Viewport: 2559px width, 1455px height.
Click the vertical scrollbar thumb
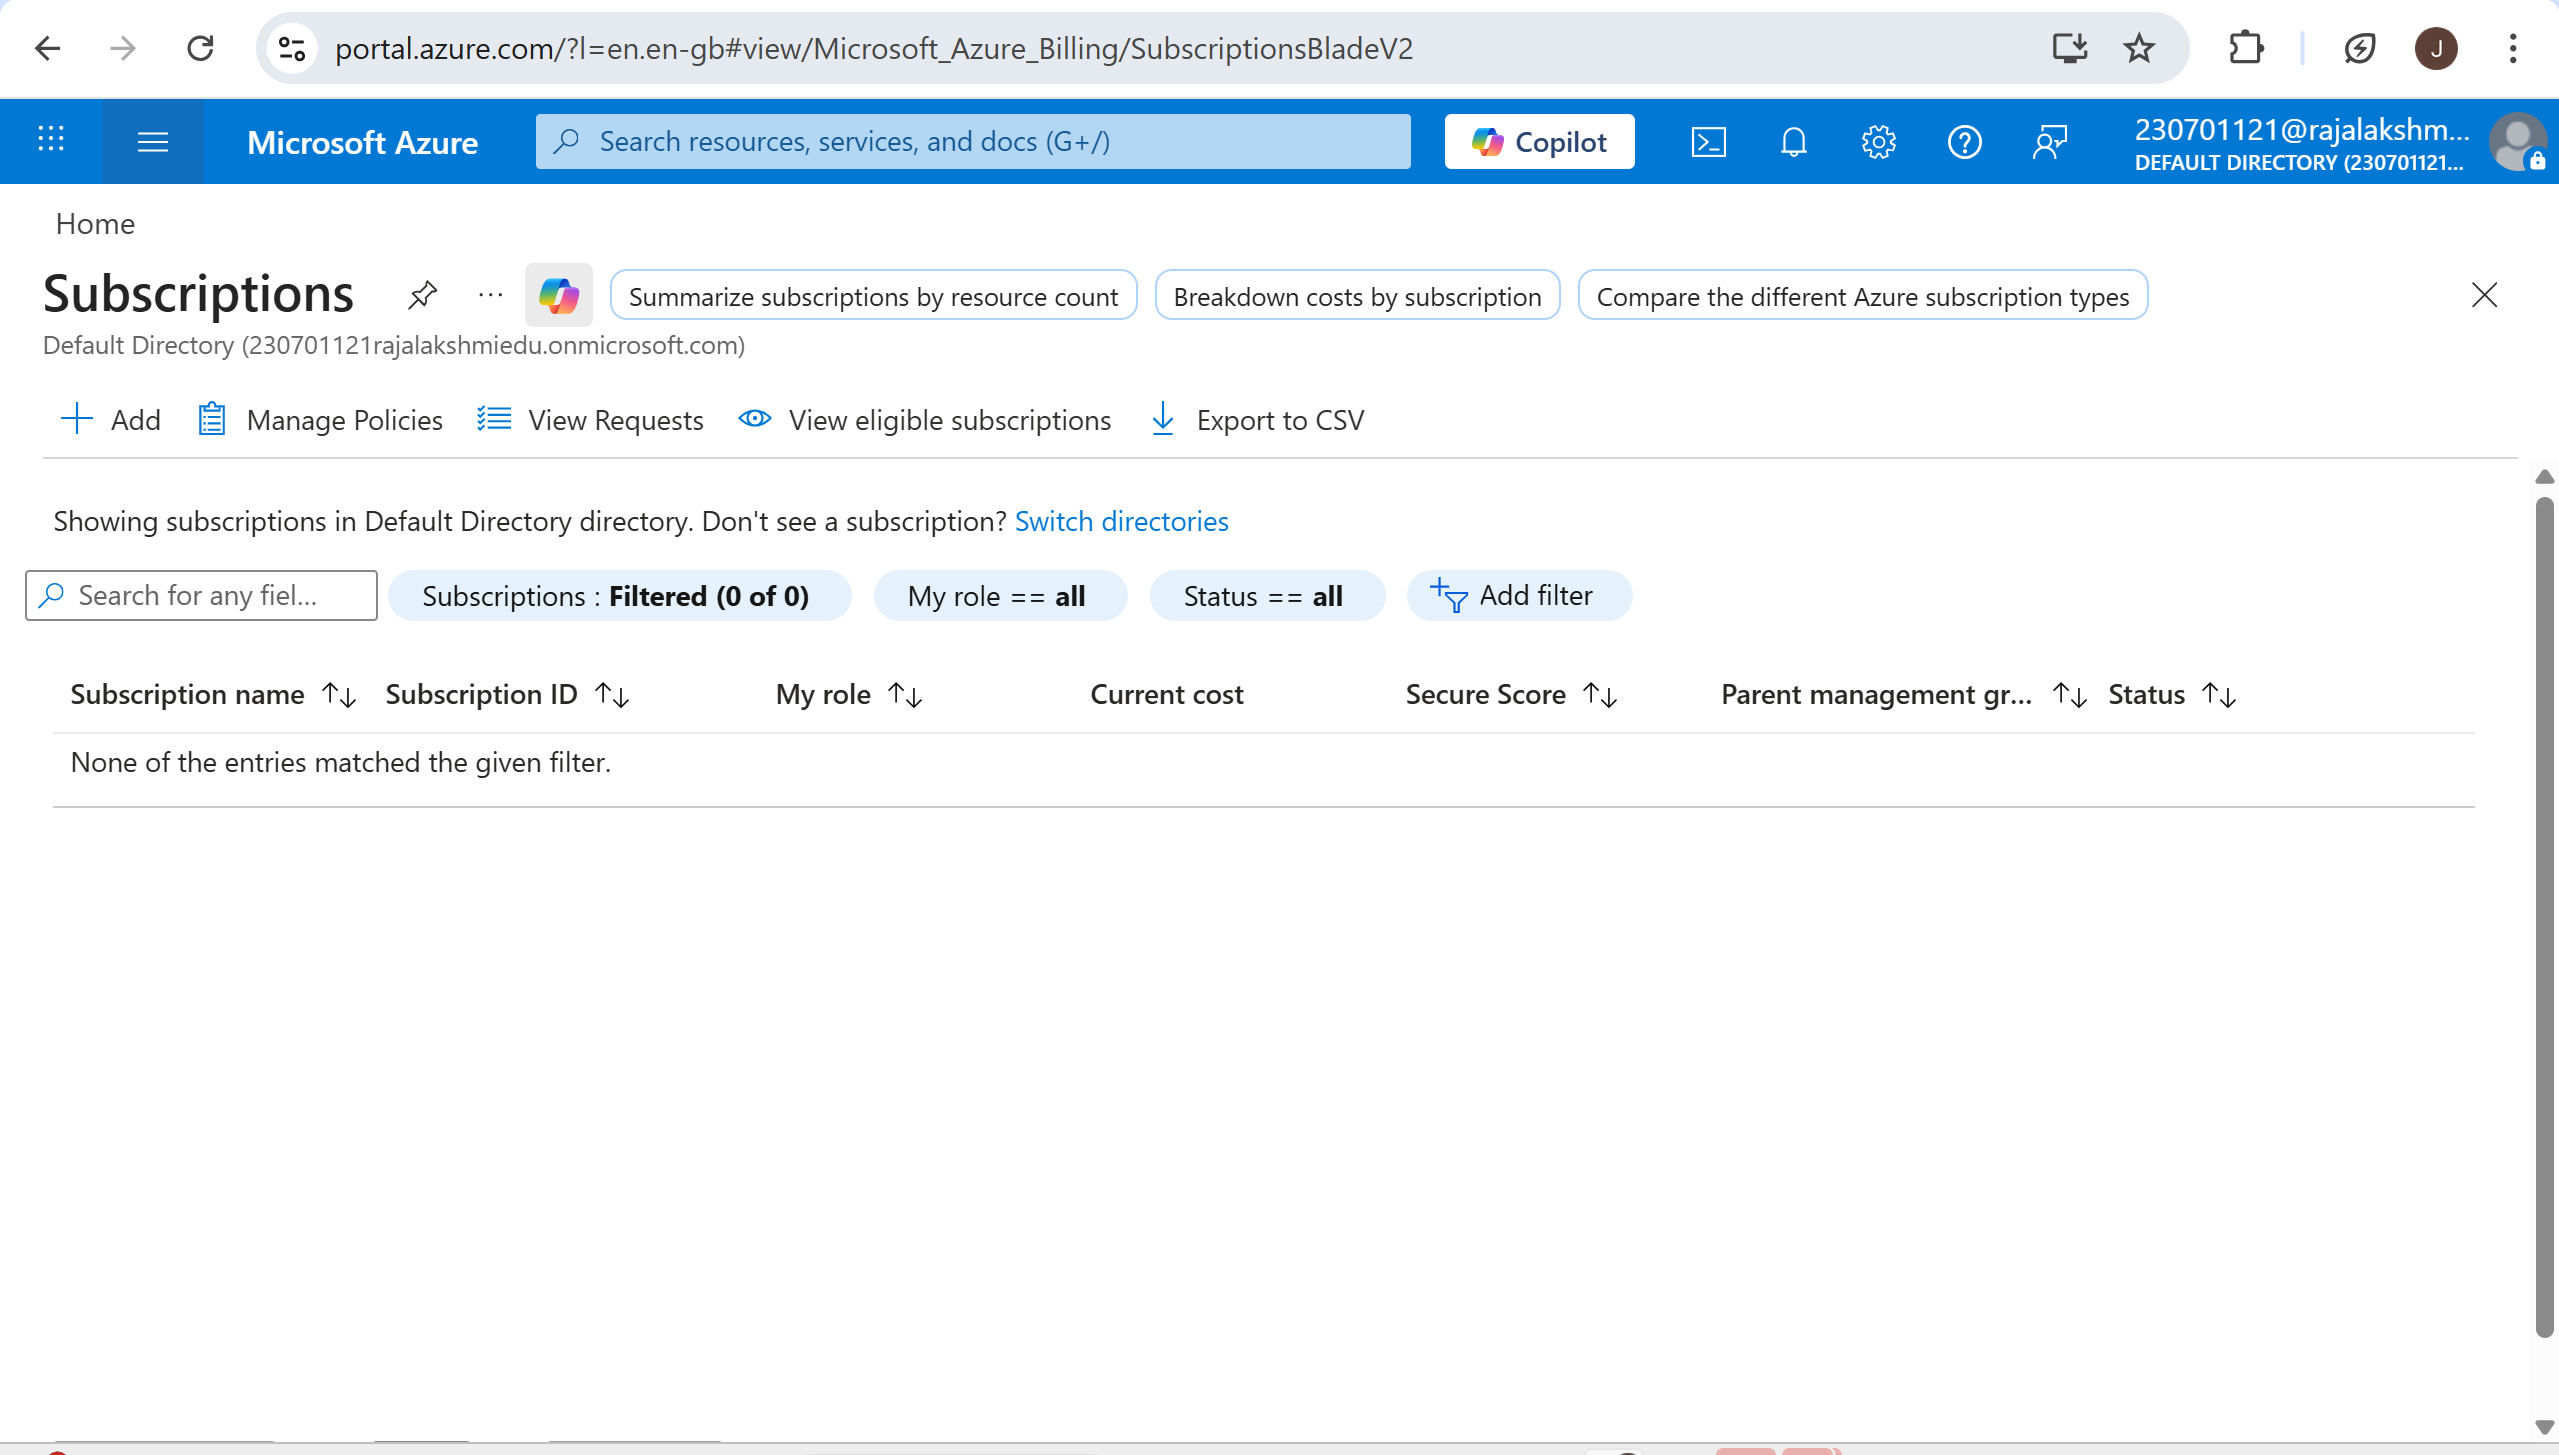coord(2545,915)
